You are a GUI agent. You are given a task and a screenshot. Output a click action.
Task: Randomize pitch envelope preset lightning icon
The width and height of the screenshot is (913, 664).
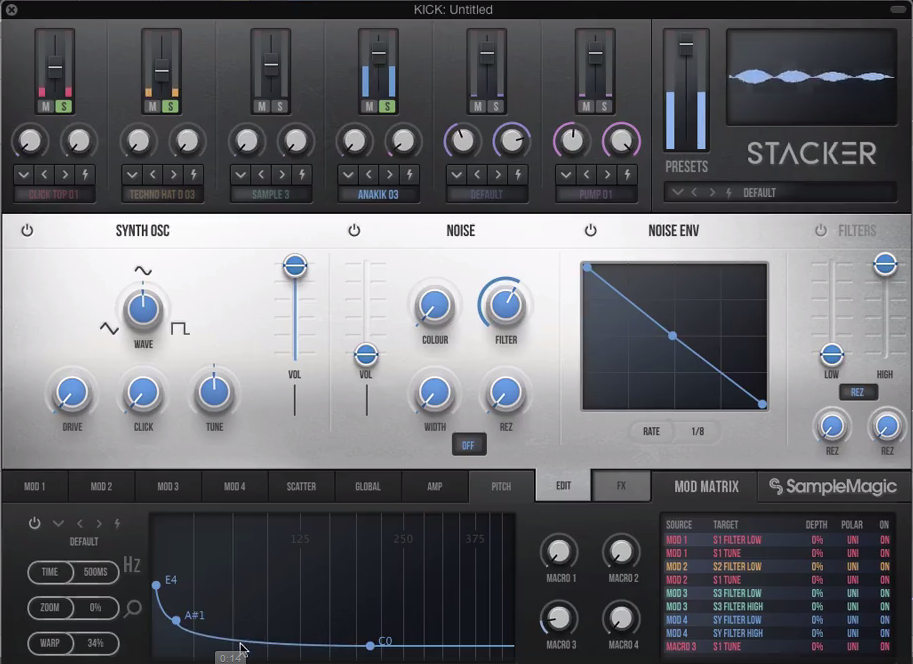point(117,523)
